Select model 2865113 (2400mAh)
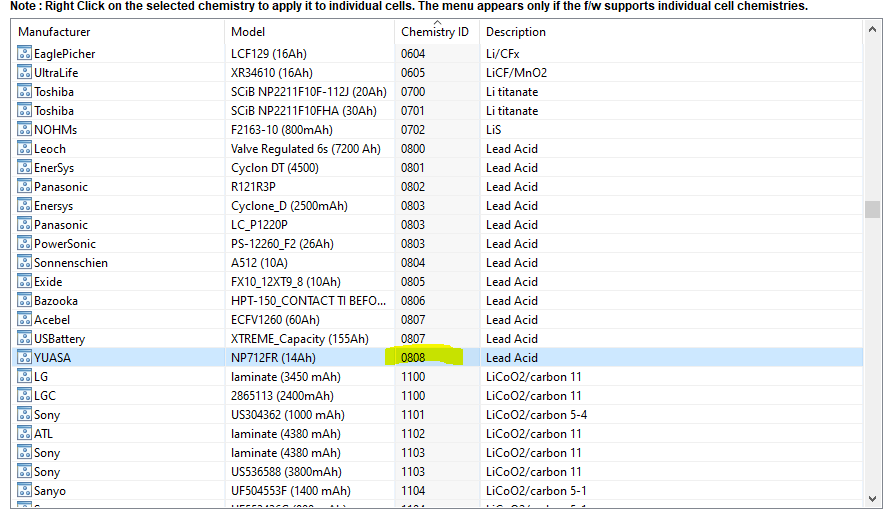The width and height of the screenshot is (892, 520). [282, 396]
